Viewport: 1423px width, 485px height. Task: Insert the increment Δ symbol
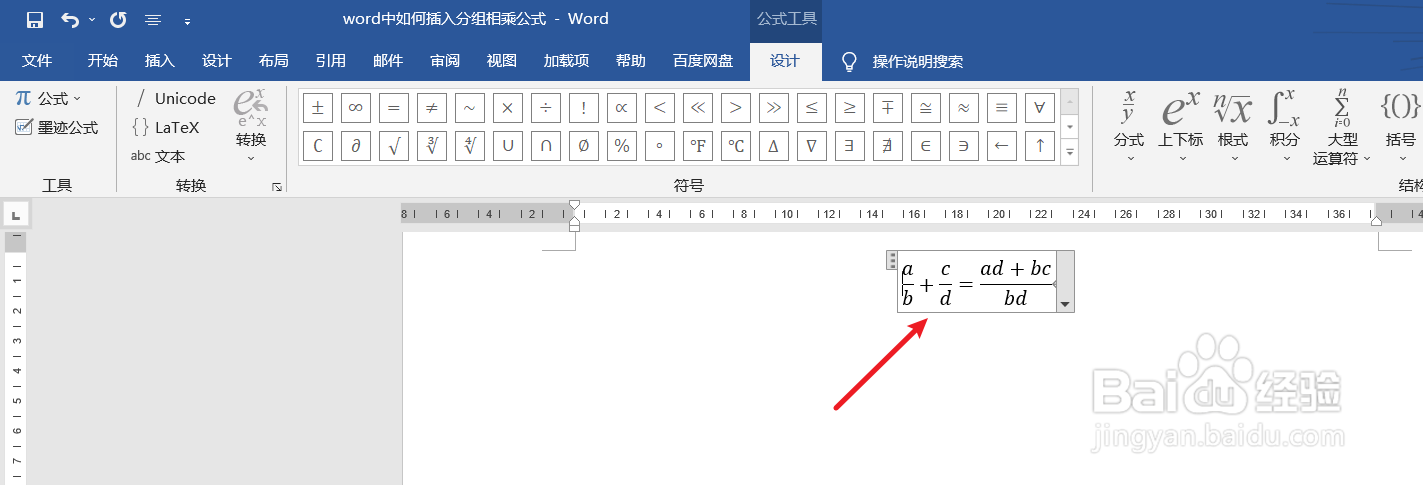(x=774, y=146)
